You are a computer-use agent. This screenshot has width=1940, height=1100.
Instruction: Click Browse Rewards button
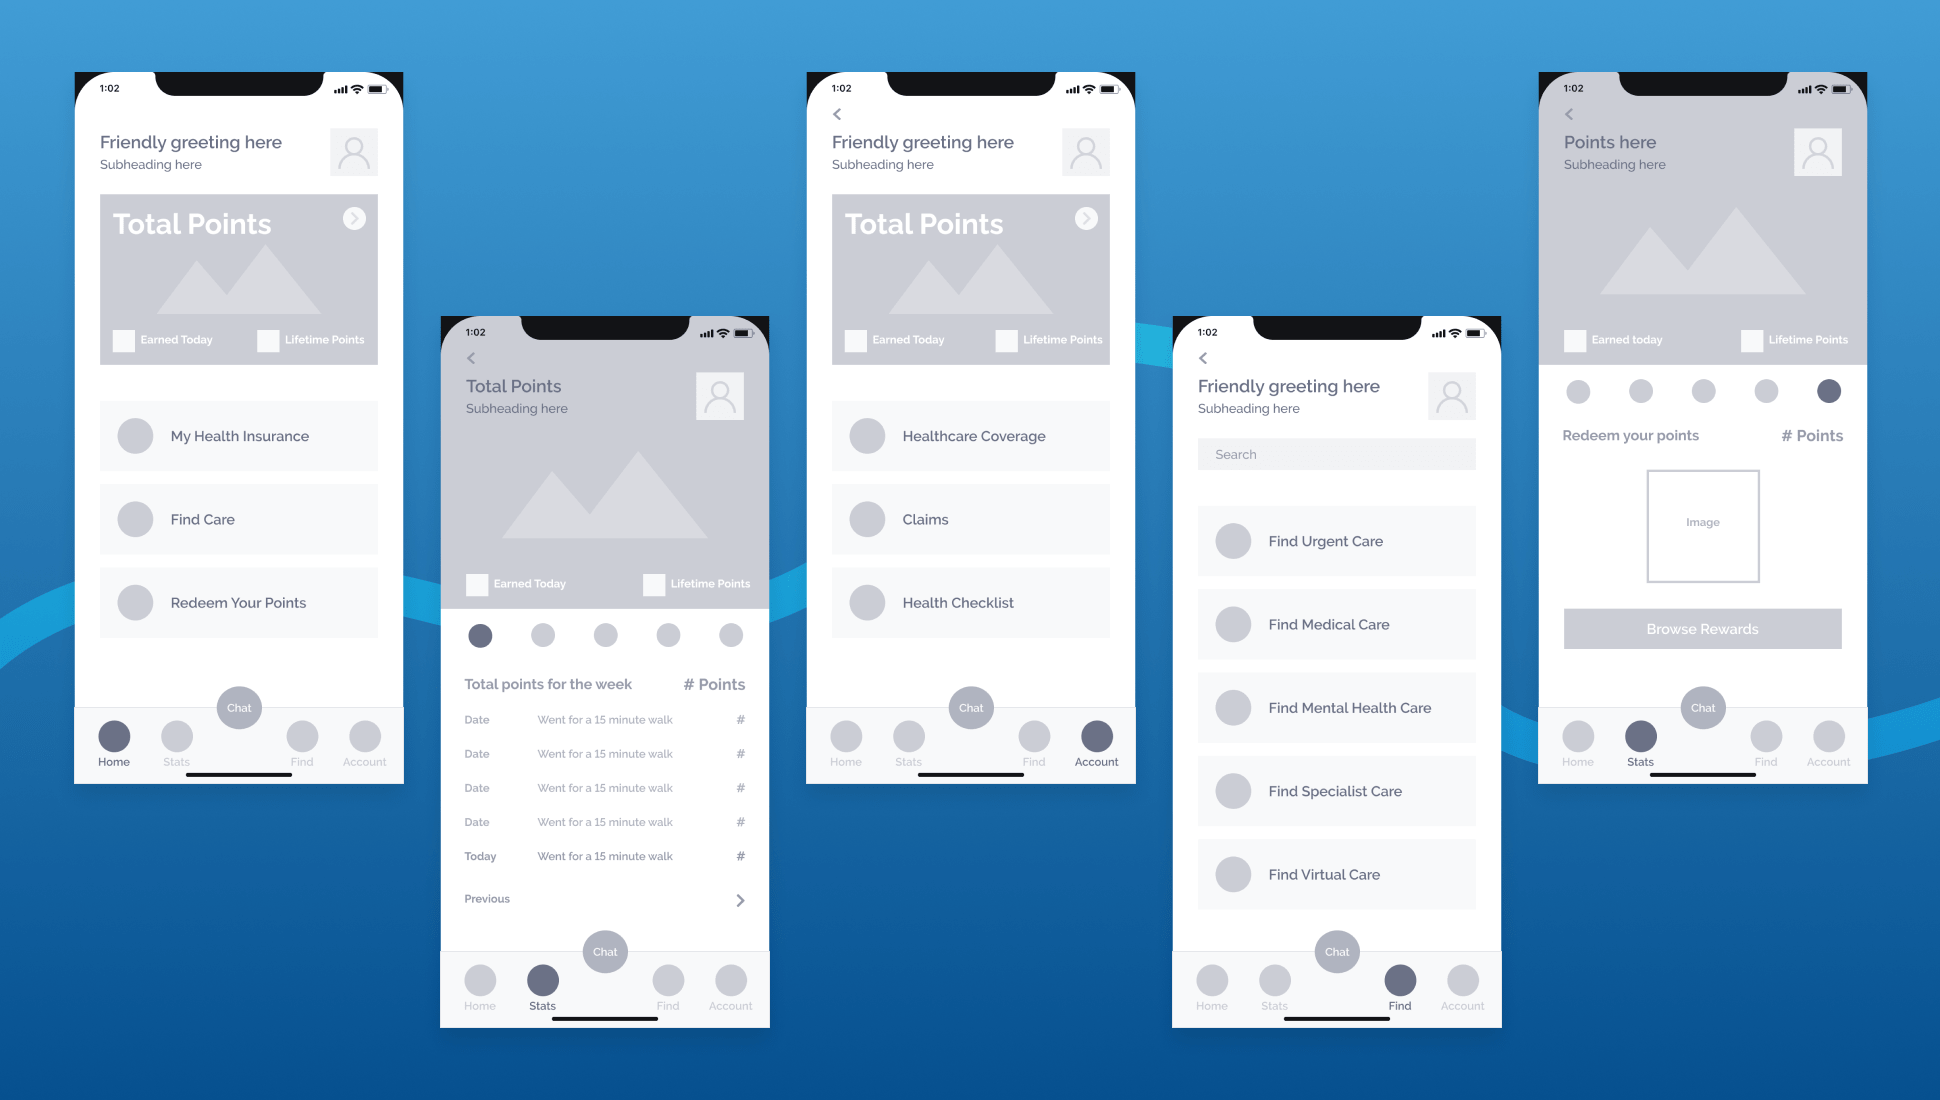(1704, 627)
